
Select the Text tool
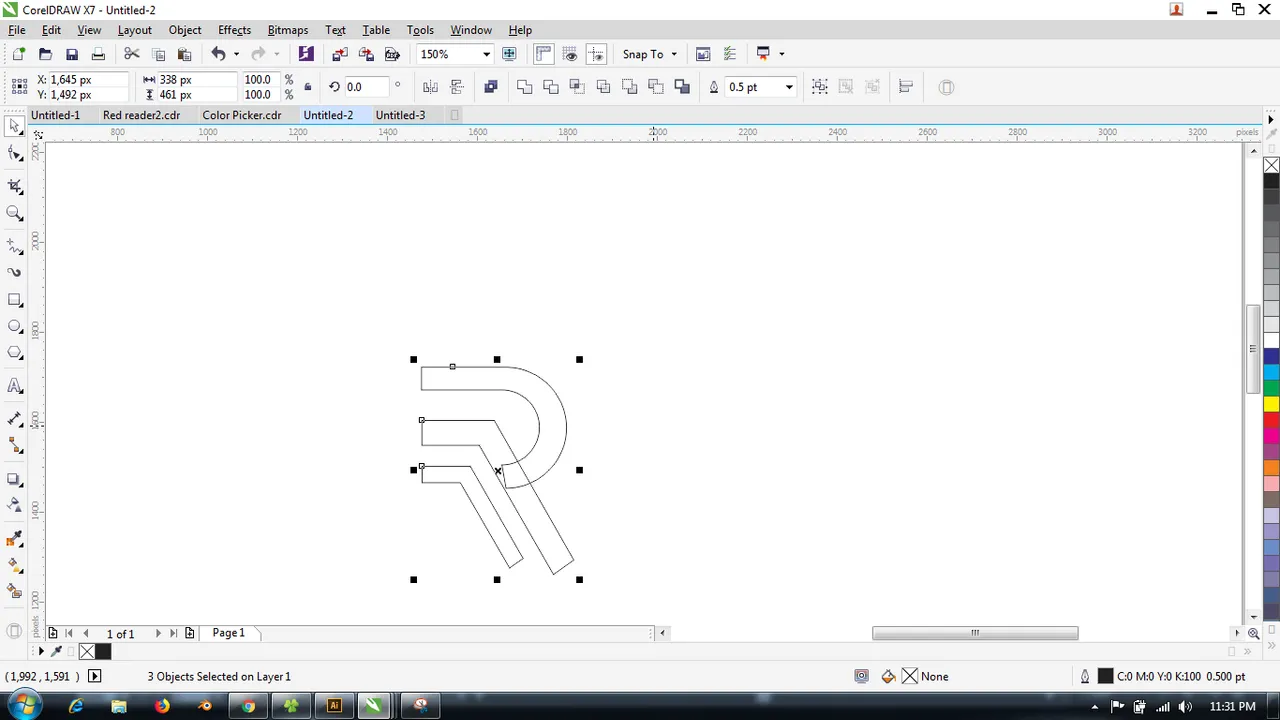tap(15, 386)
